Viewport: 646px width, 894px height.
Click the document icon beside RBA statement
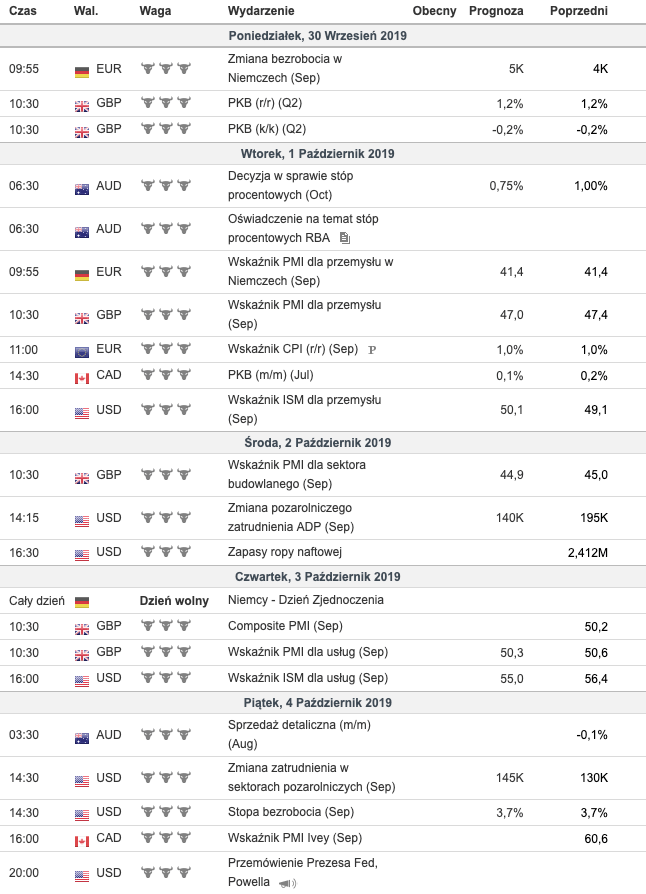345,238
